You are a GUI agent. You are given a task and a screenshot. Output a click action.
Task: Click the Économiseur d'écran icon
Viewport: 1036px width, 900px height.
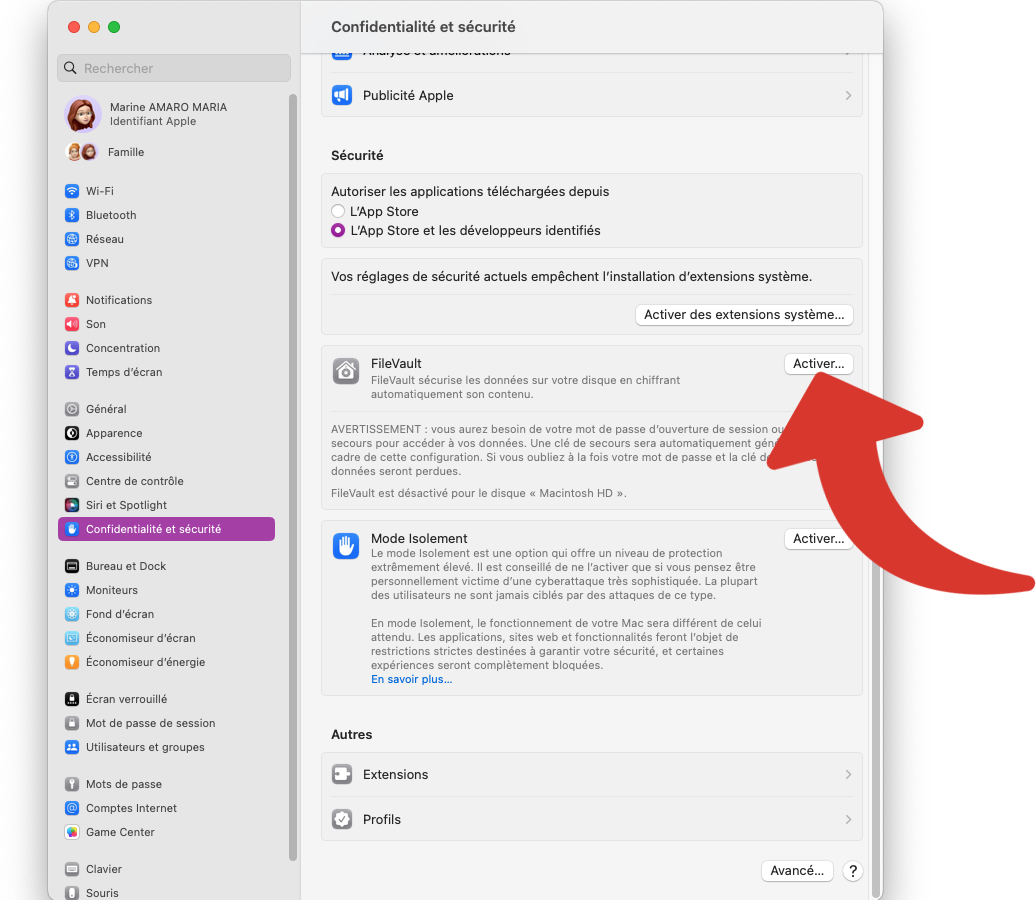tap(72, 638)
